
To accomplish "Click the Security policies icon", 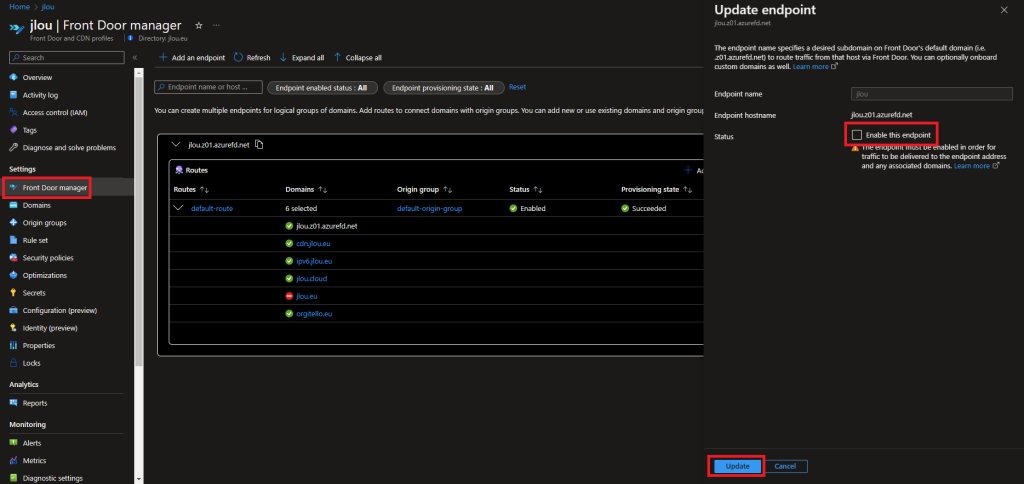I will [x=14, y=257].
